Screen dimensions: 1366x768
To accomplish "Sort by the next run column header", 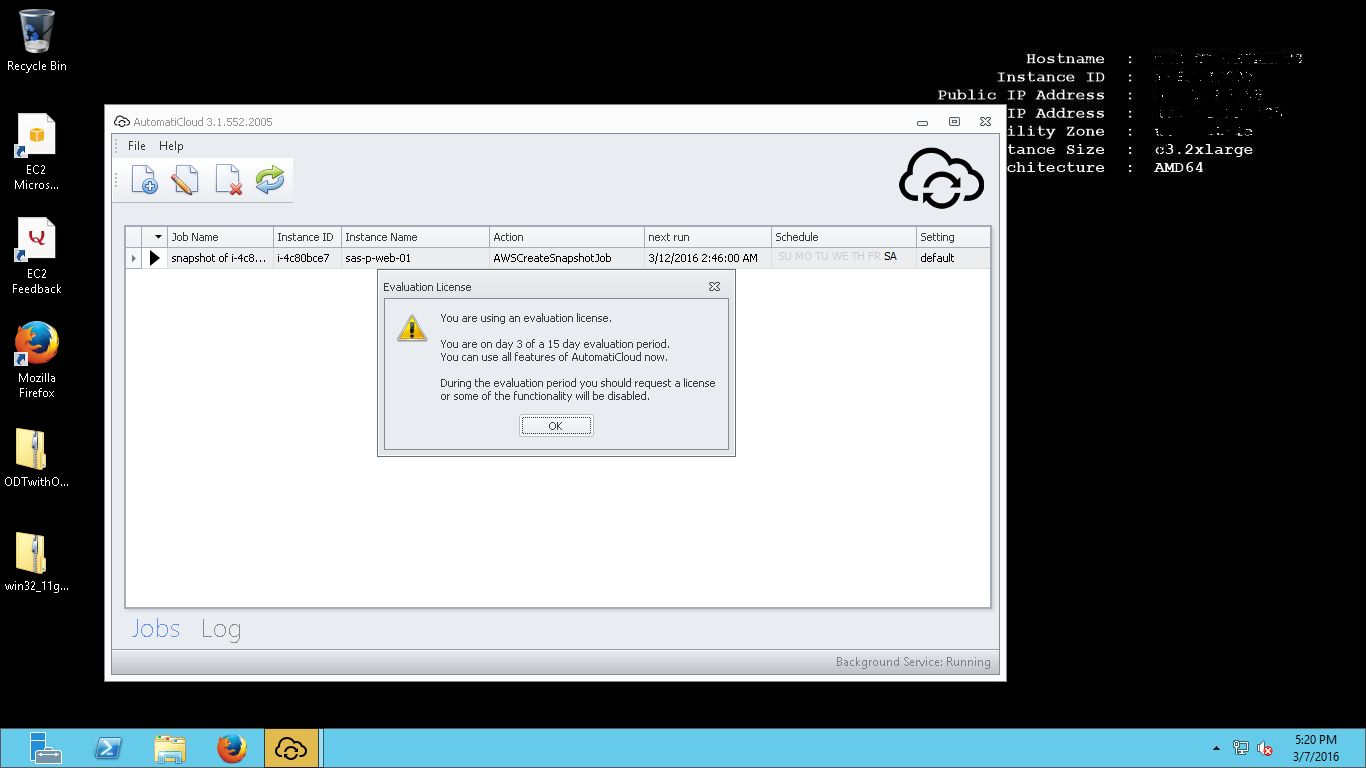I will 708,237.
